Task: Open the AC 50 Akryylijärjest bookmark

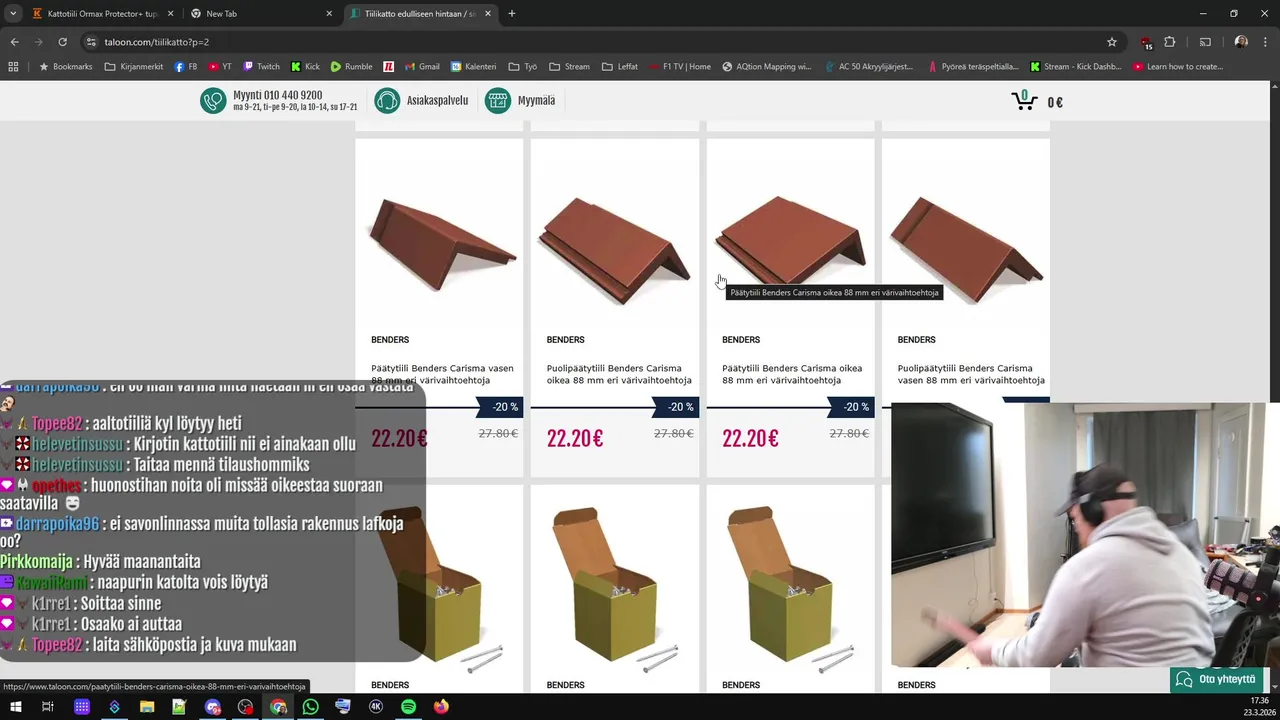Action: click(868, 67)
